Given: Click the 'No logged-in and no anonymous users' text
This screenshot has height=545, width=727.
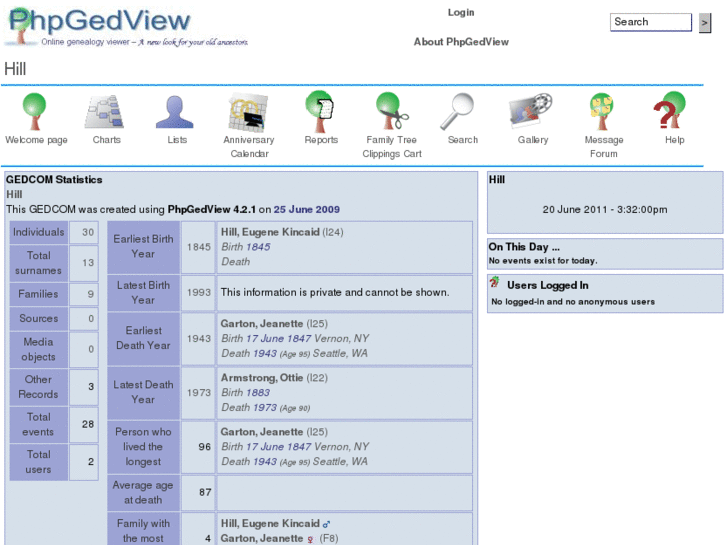Looking at the screenshot, I should point(573,301).
